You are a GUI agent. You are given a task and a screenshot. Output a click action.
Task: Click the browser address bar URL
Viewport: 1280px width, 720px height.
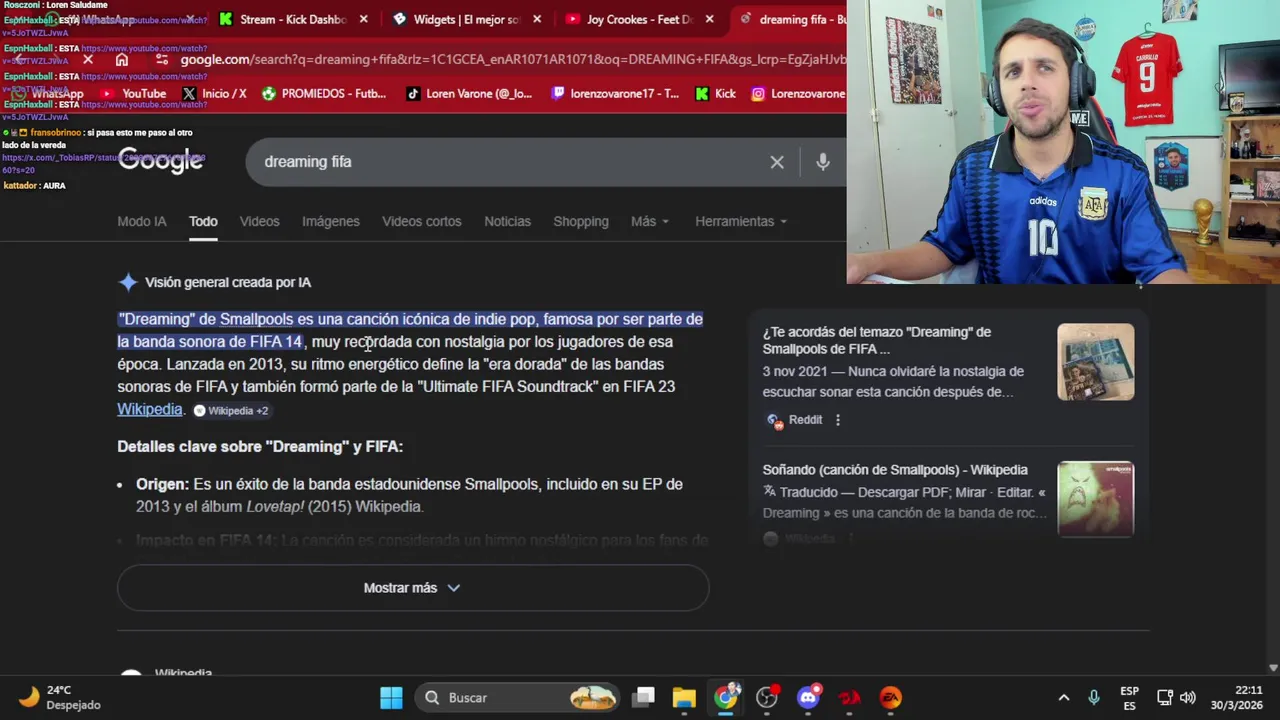pos(513,59)
